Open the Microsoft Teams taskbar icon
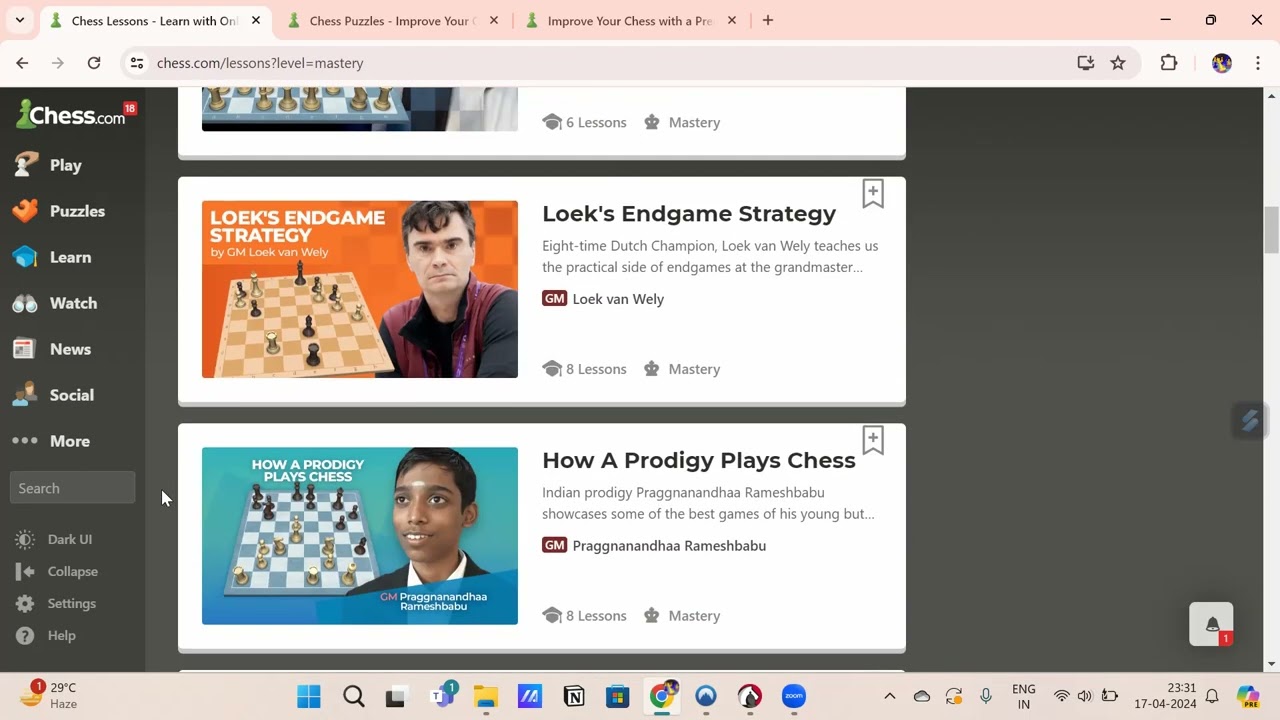 coord(442,696)
